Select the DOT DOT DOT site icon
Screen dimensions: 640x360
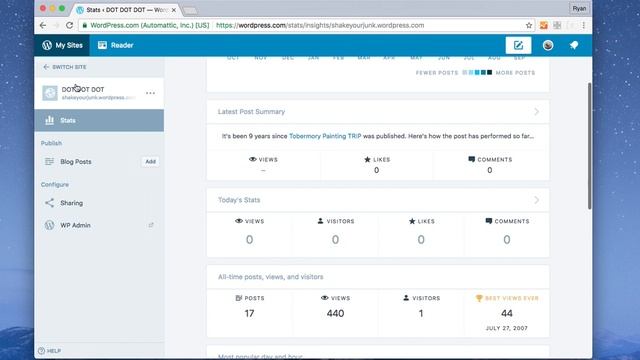50,93
